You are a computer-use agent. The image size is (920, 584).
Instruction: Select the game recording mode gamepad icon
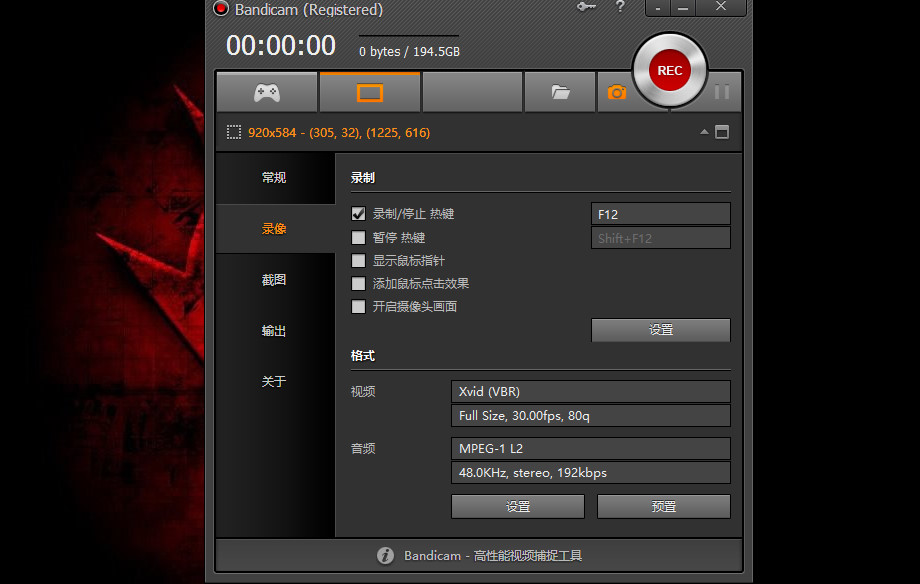click(267, 93)
